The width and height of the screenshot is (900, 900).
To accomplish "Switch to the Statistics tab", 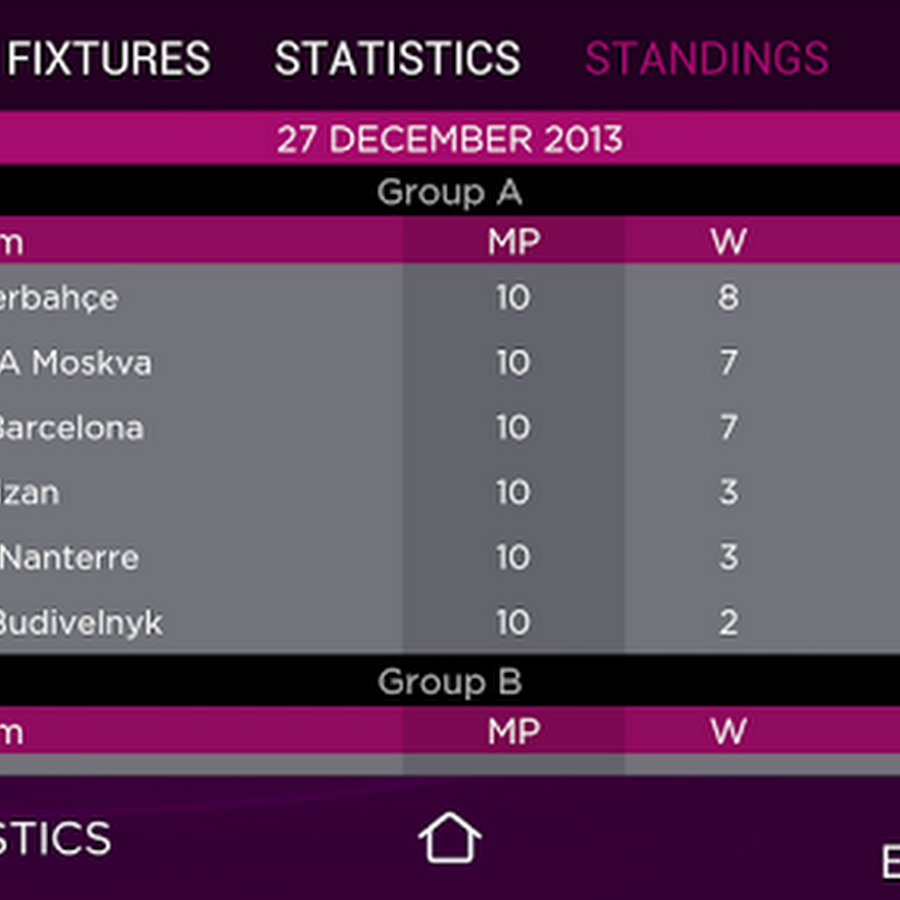I will tap(397, 59).
